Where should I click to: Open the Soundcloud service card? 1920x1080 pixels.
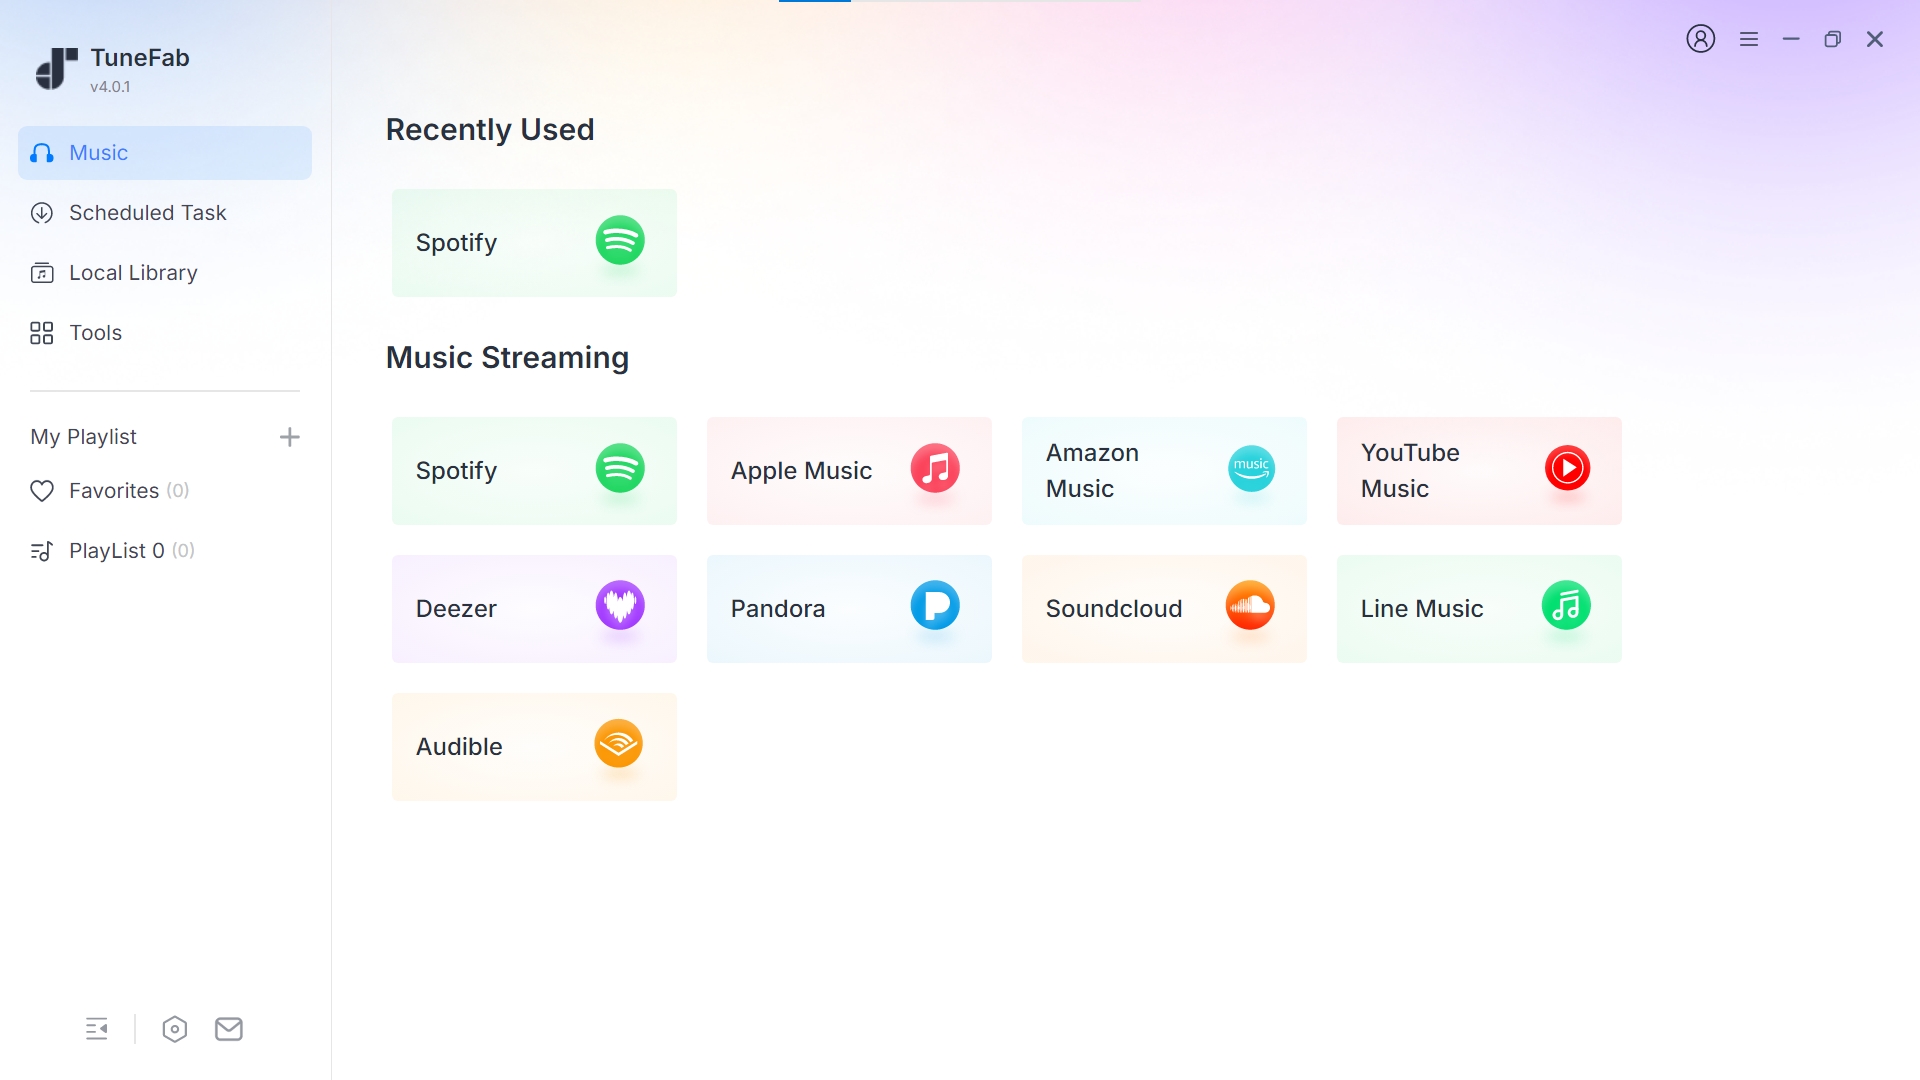pyautogui.click(x=1164, y=609)
